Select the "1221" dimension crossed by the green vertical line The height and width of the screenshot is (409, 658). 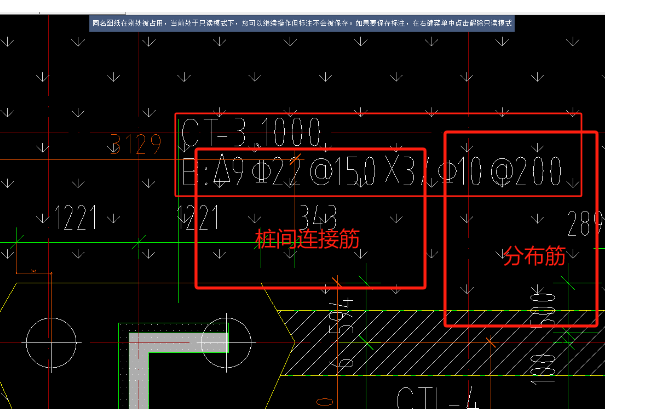click(x=198, y=217)
